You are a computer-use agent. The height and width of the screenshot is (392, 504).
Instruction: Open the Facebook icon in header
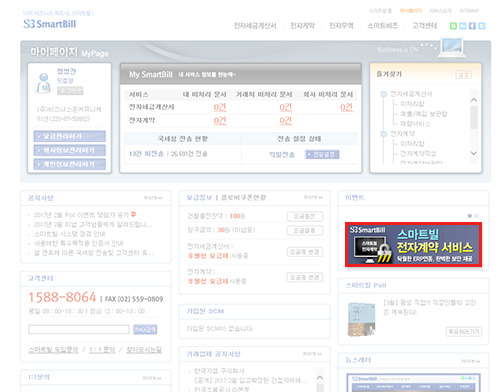click(472, 26)
